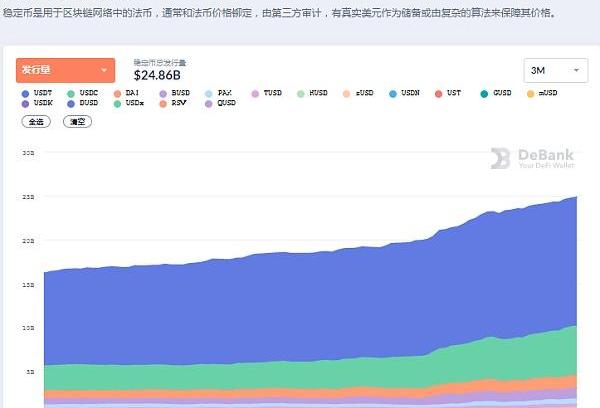Toggle the HUSD legend series

tap(313, 93)
